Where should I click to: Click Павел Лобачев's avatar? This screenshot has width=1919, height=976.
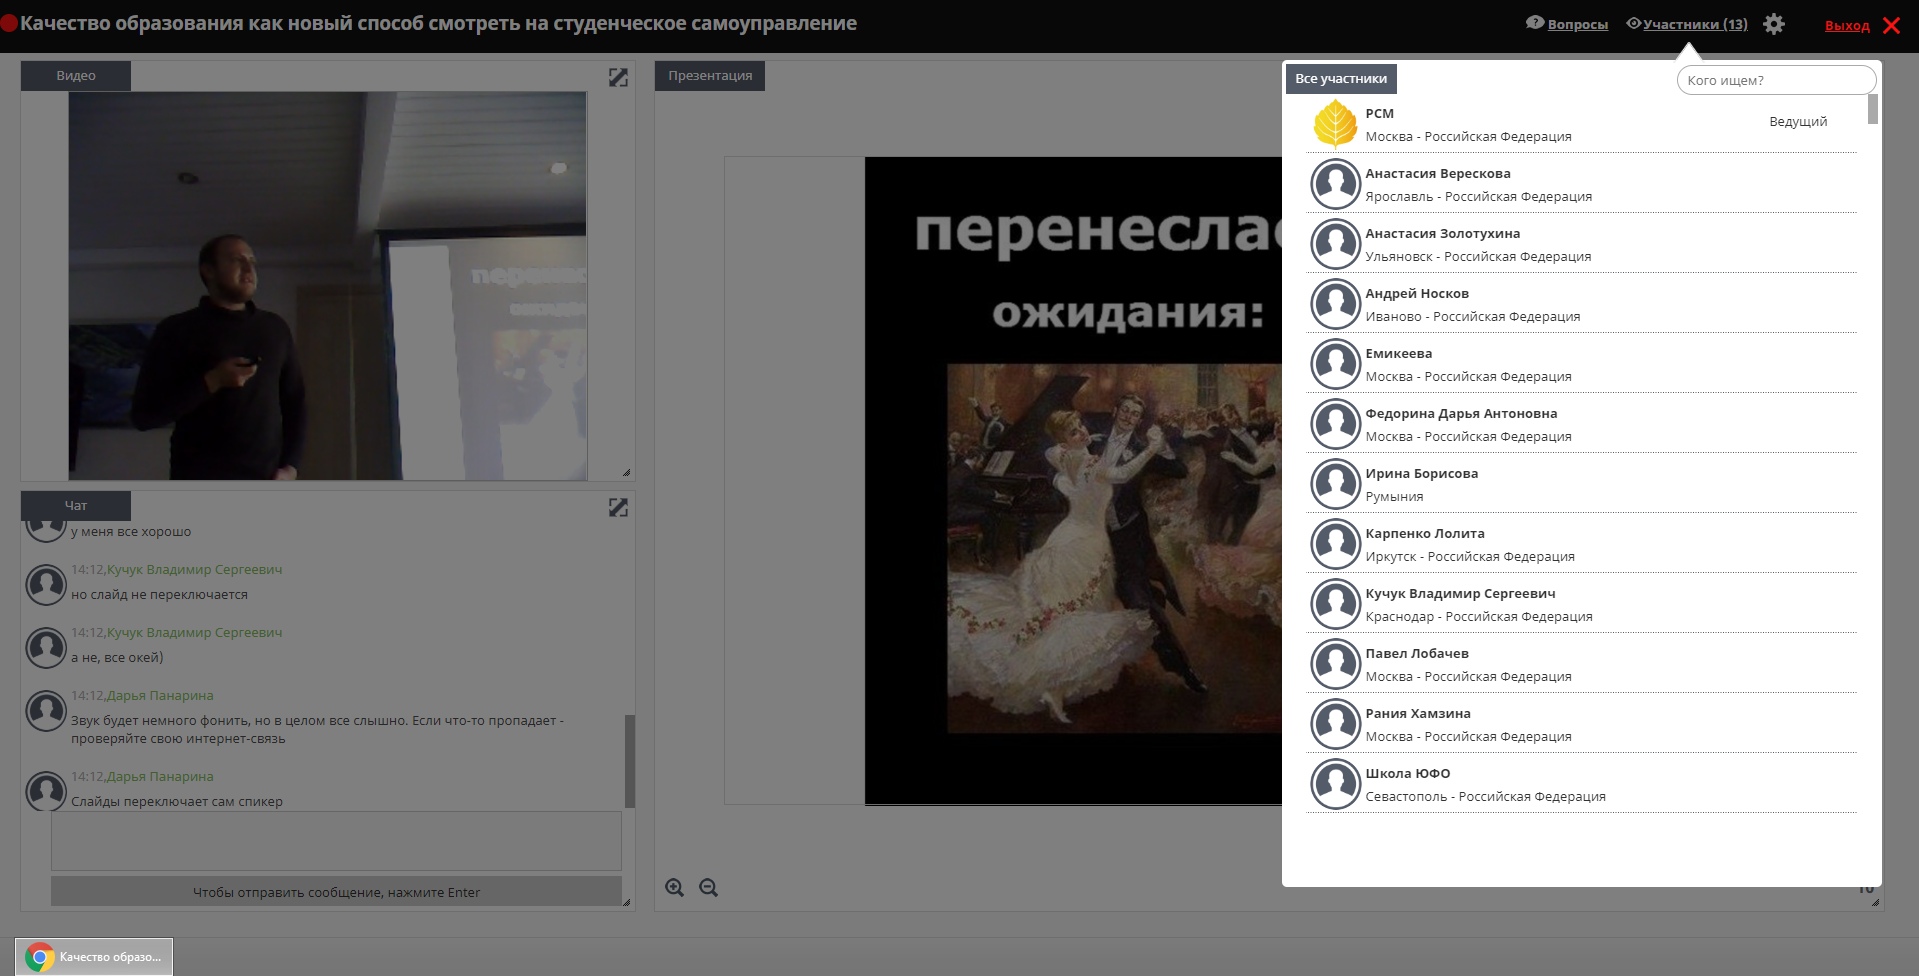pyautogui.click(x=1335, y=664)
